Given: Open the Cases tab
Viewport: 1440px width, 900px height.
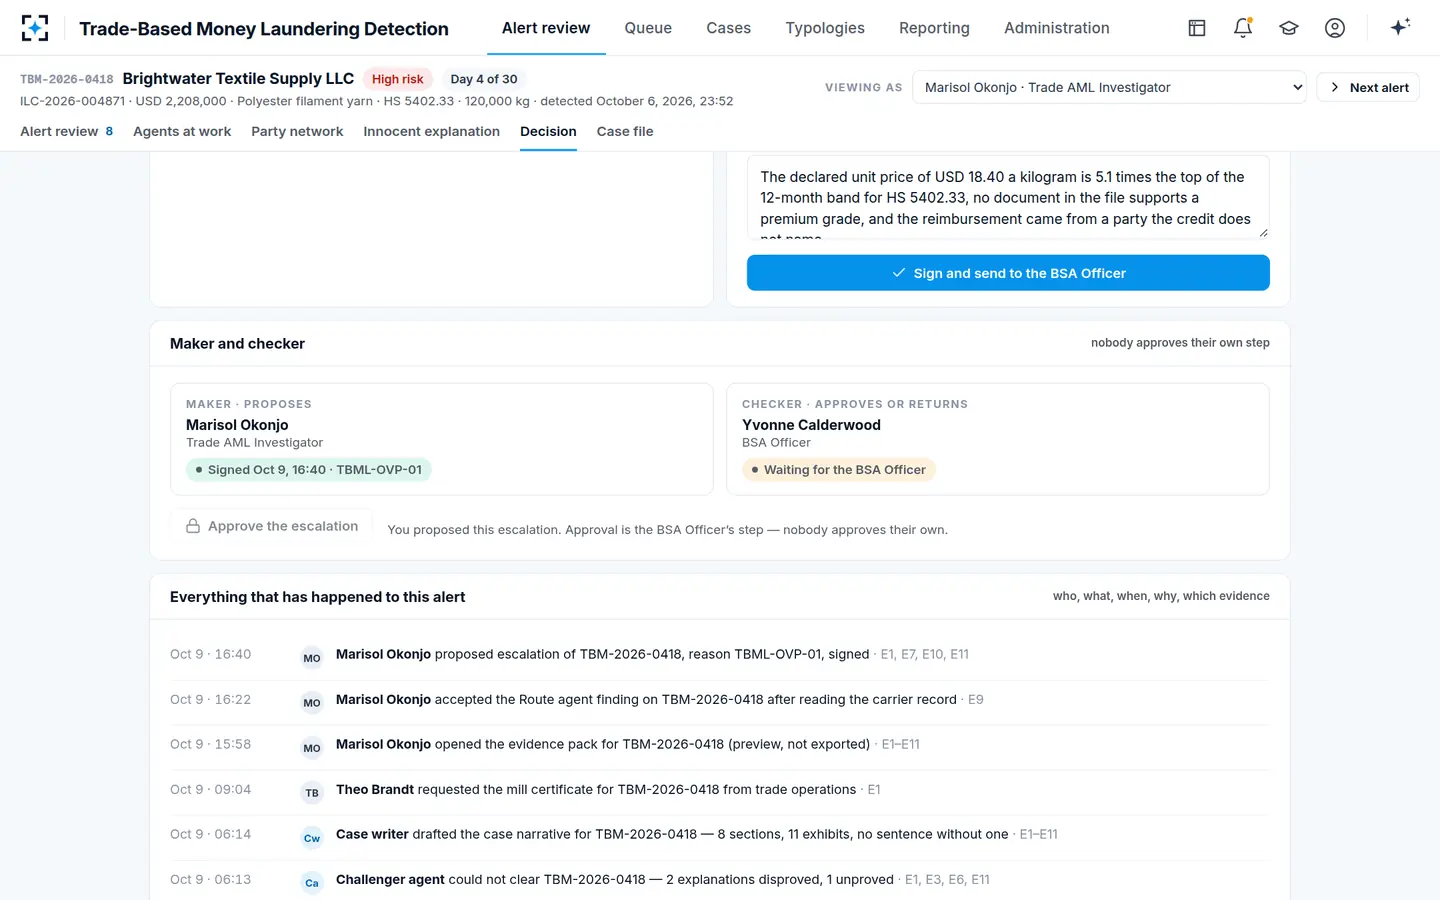Looking at the screenshot, I should click(728, 28).
